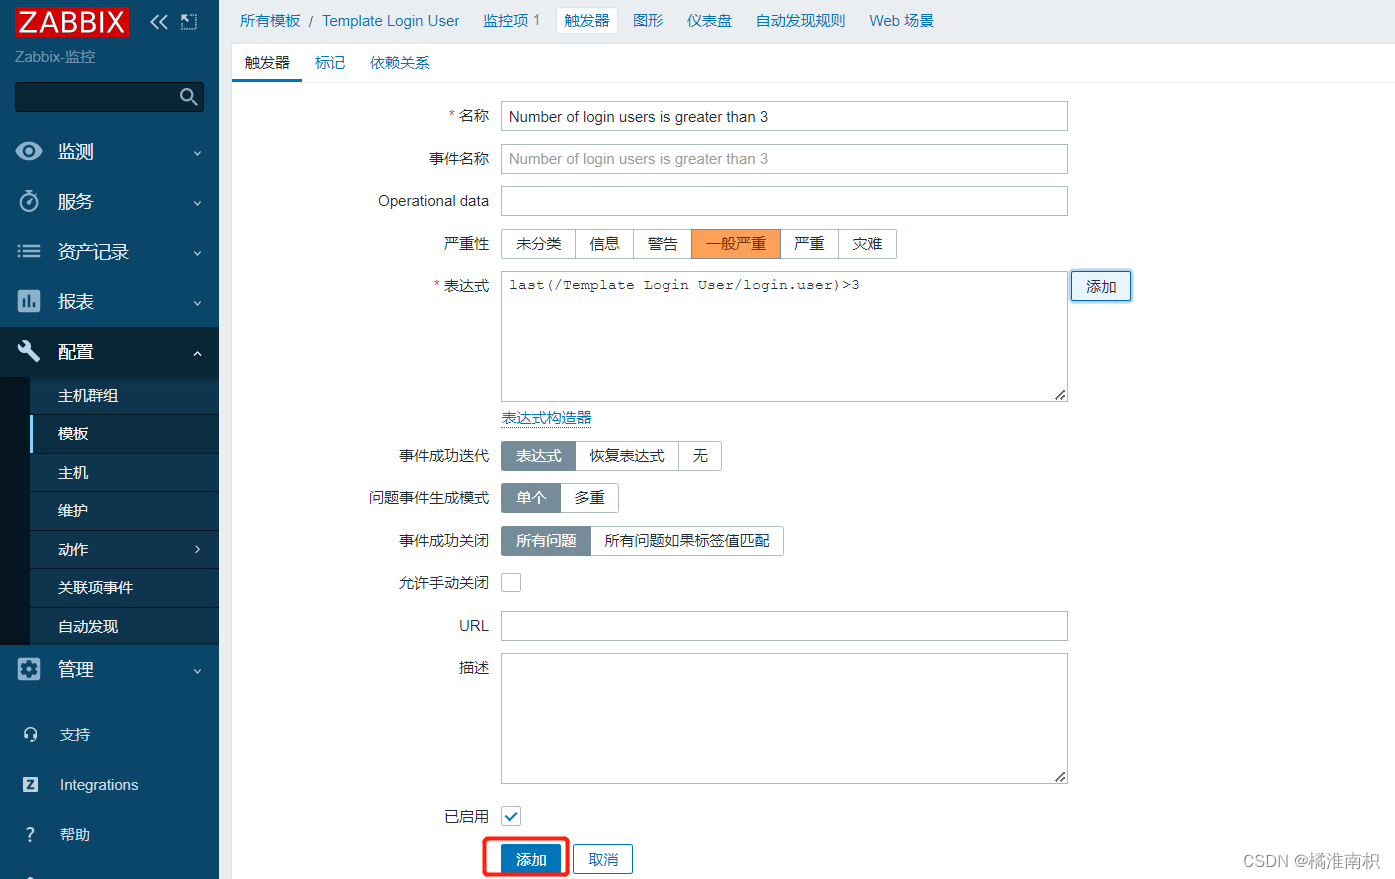Open 触发器 link in header navigation

(x=587, y=20)
